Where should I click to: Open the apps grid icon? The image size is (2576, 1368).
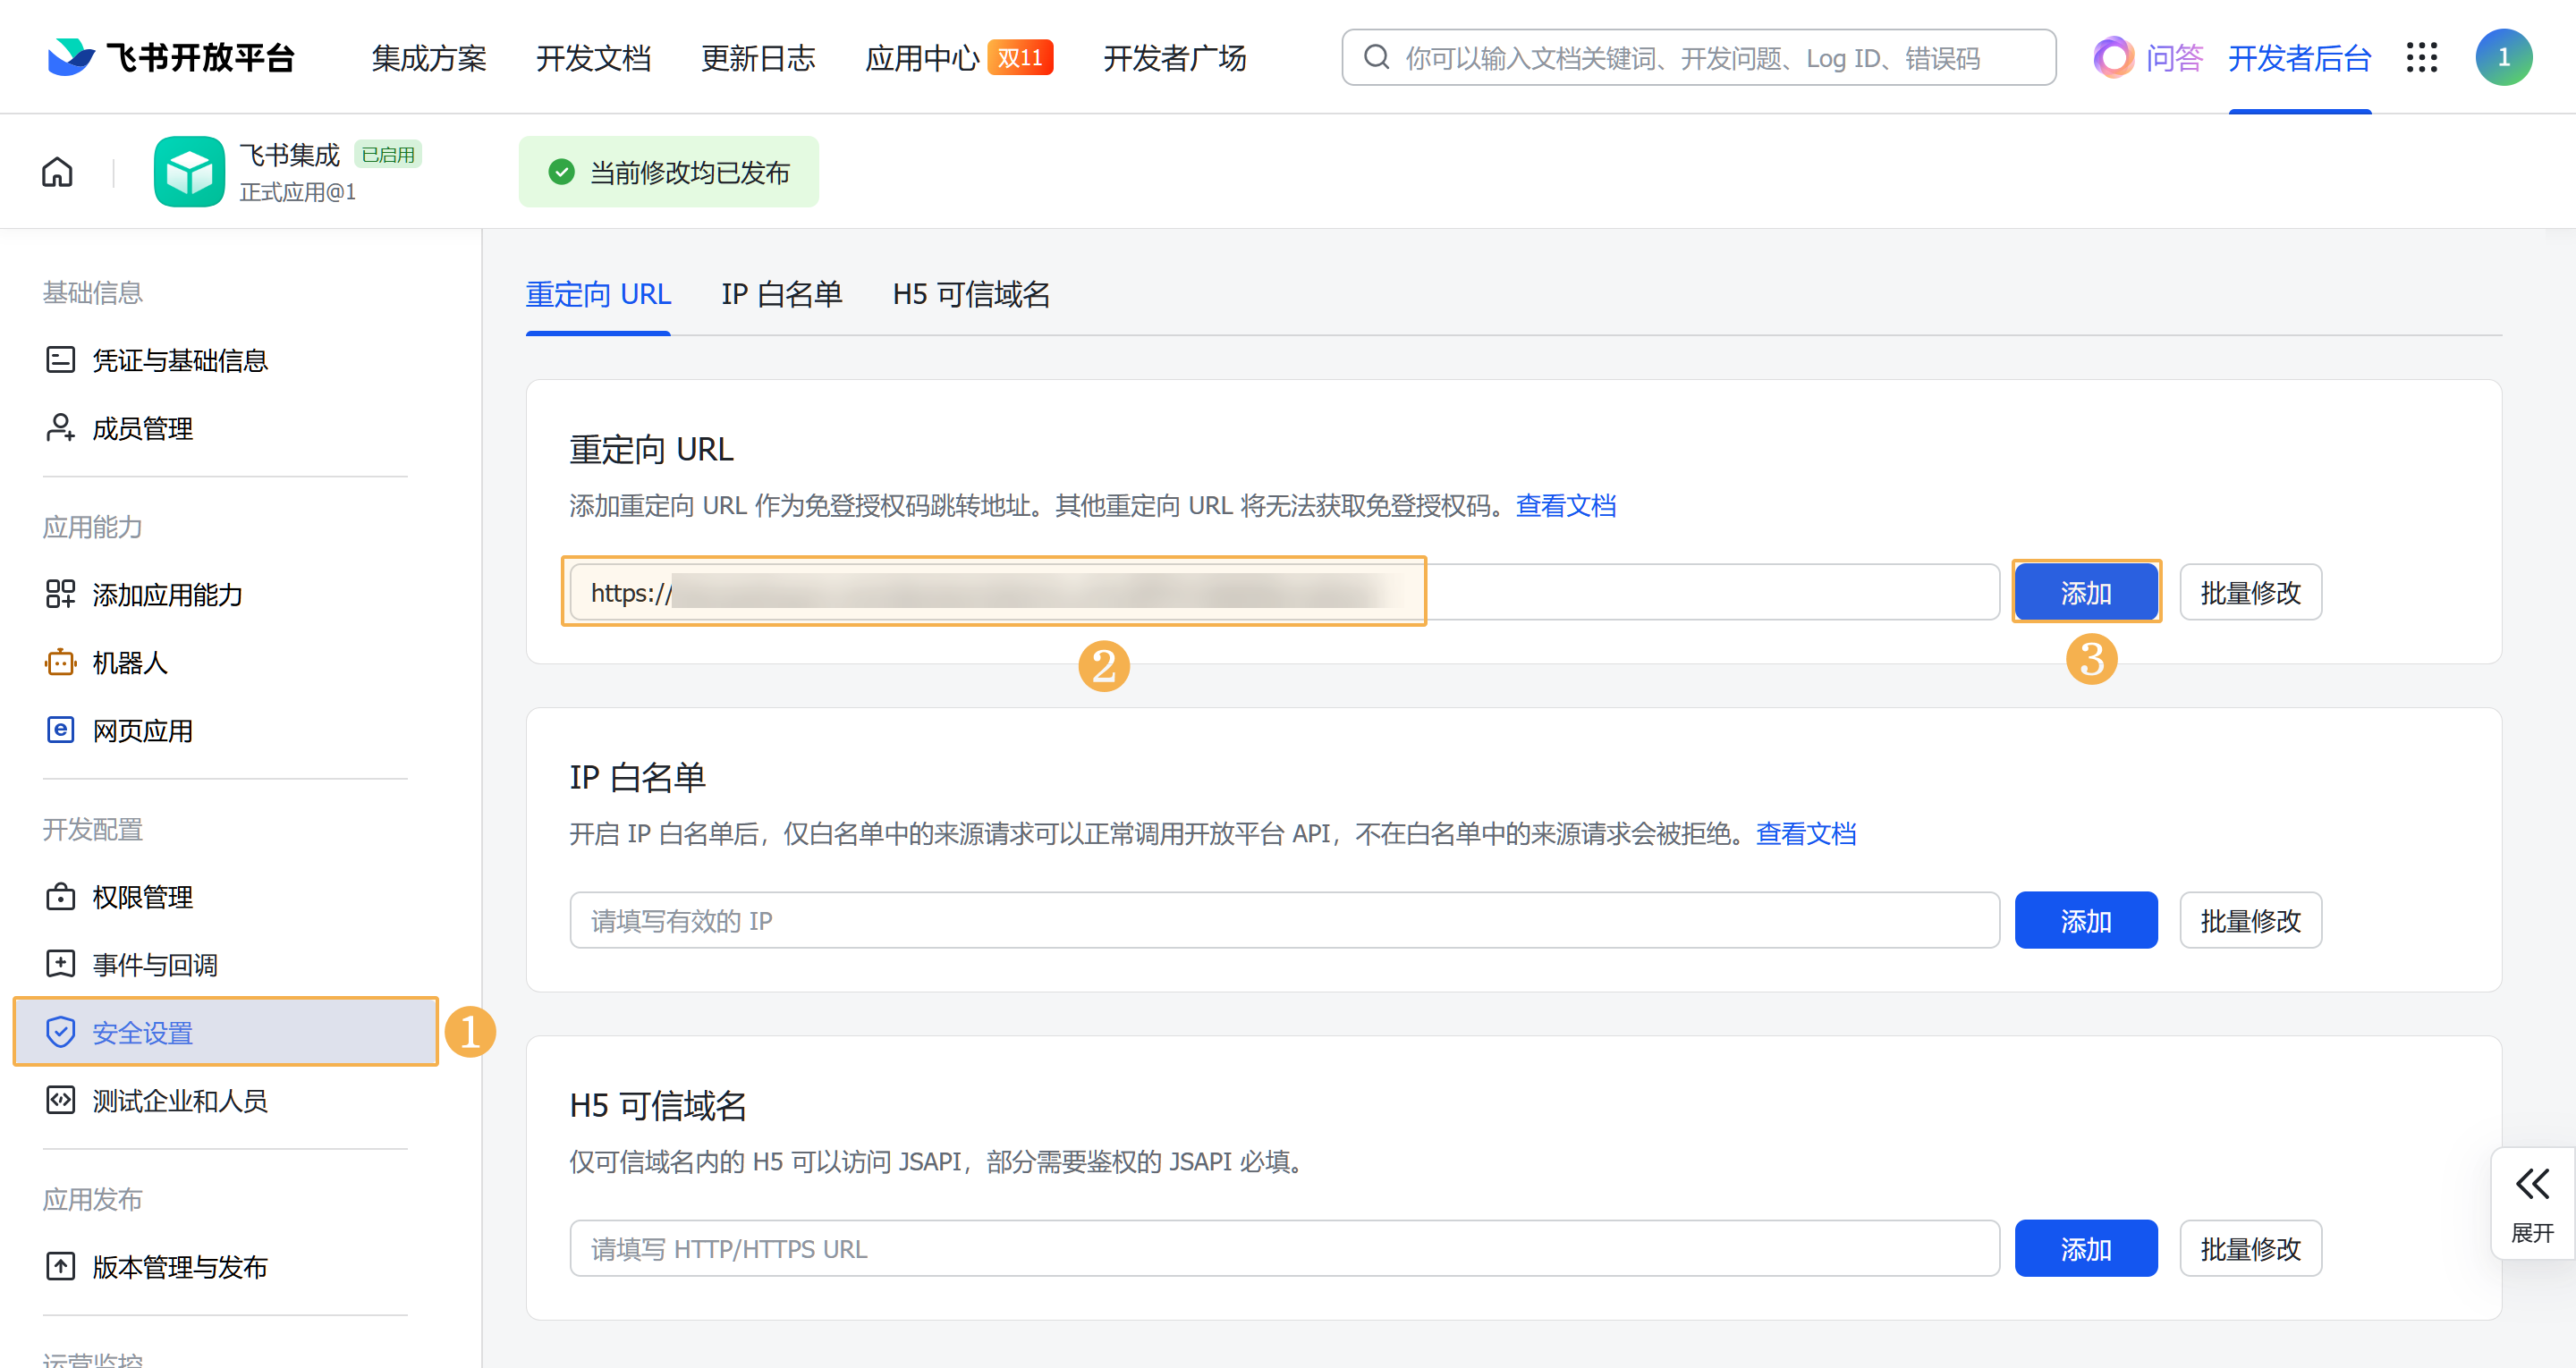(2421, 57)
